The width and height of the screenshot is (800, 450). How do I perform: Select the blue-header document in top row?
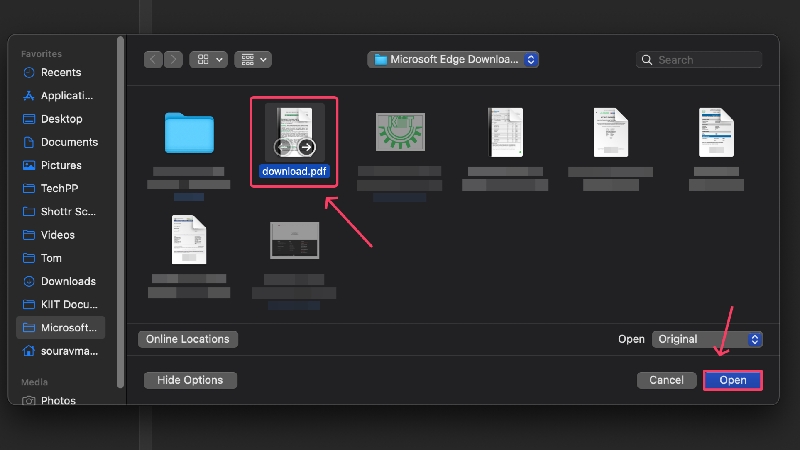point(716,133)
